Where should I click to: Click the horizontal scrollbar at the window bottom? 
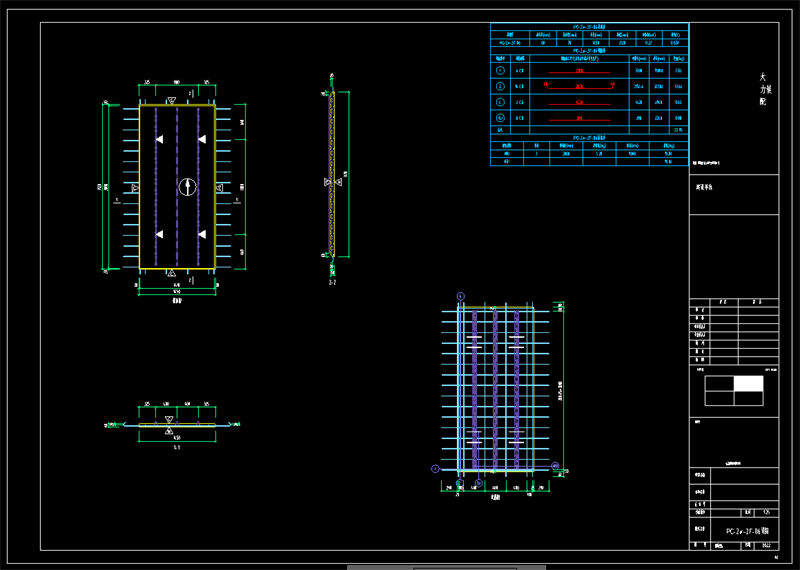[446, 567]
